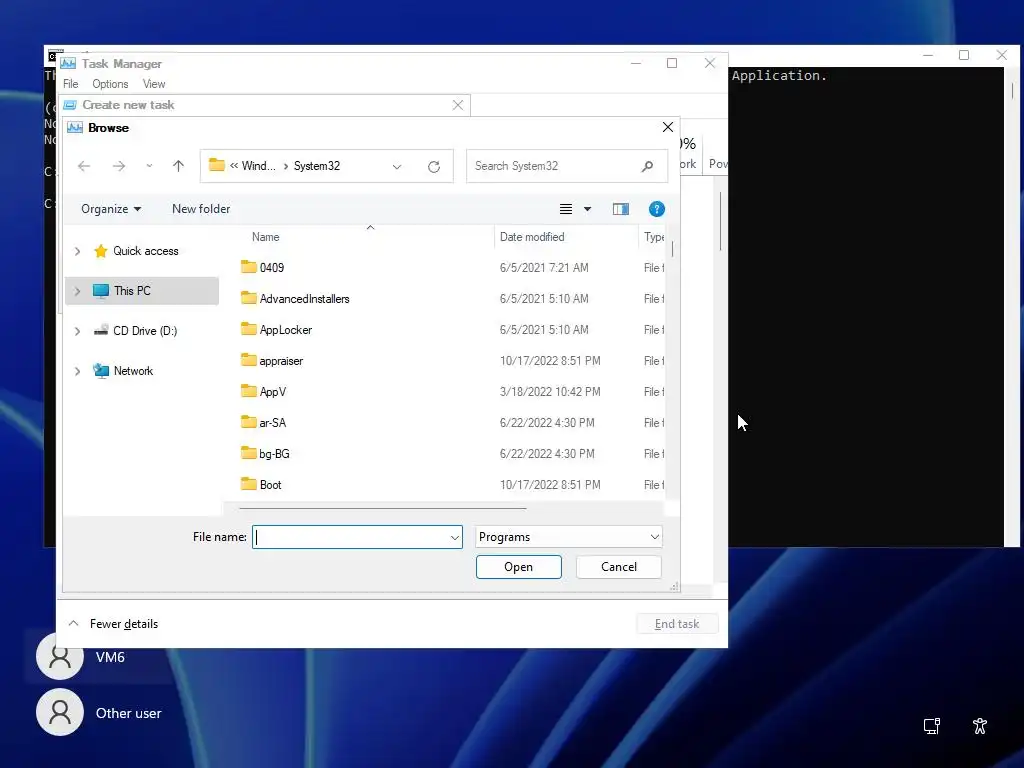
Task: Open the Accessibility options icon
Action: tap(980, 726)
